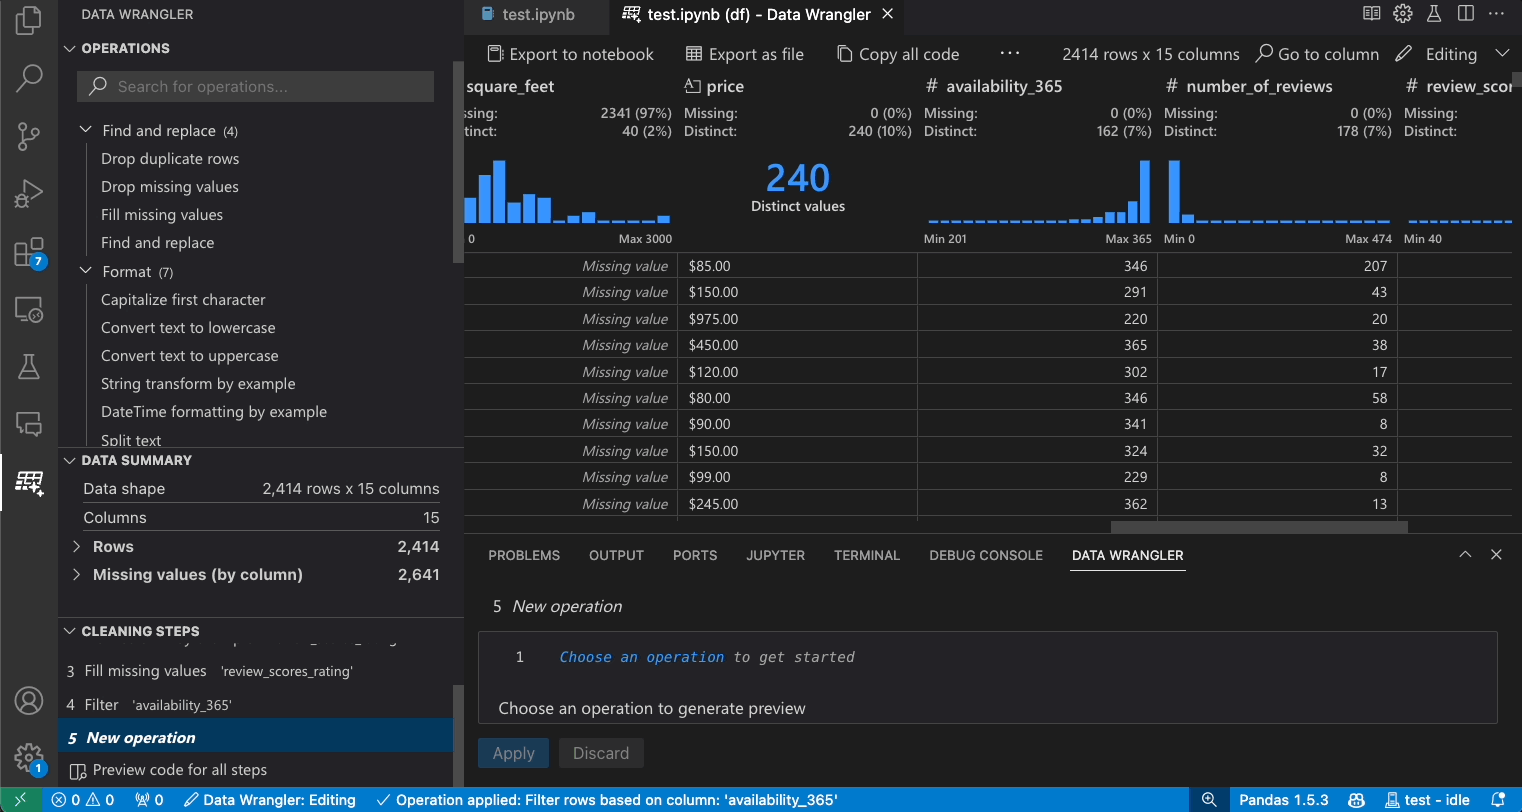
Task: Click Export to notebook
Action: pos(569,53)
